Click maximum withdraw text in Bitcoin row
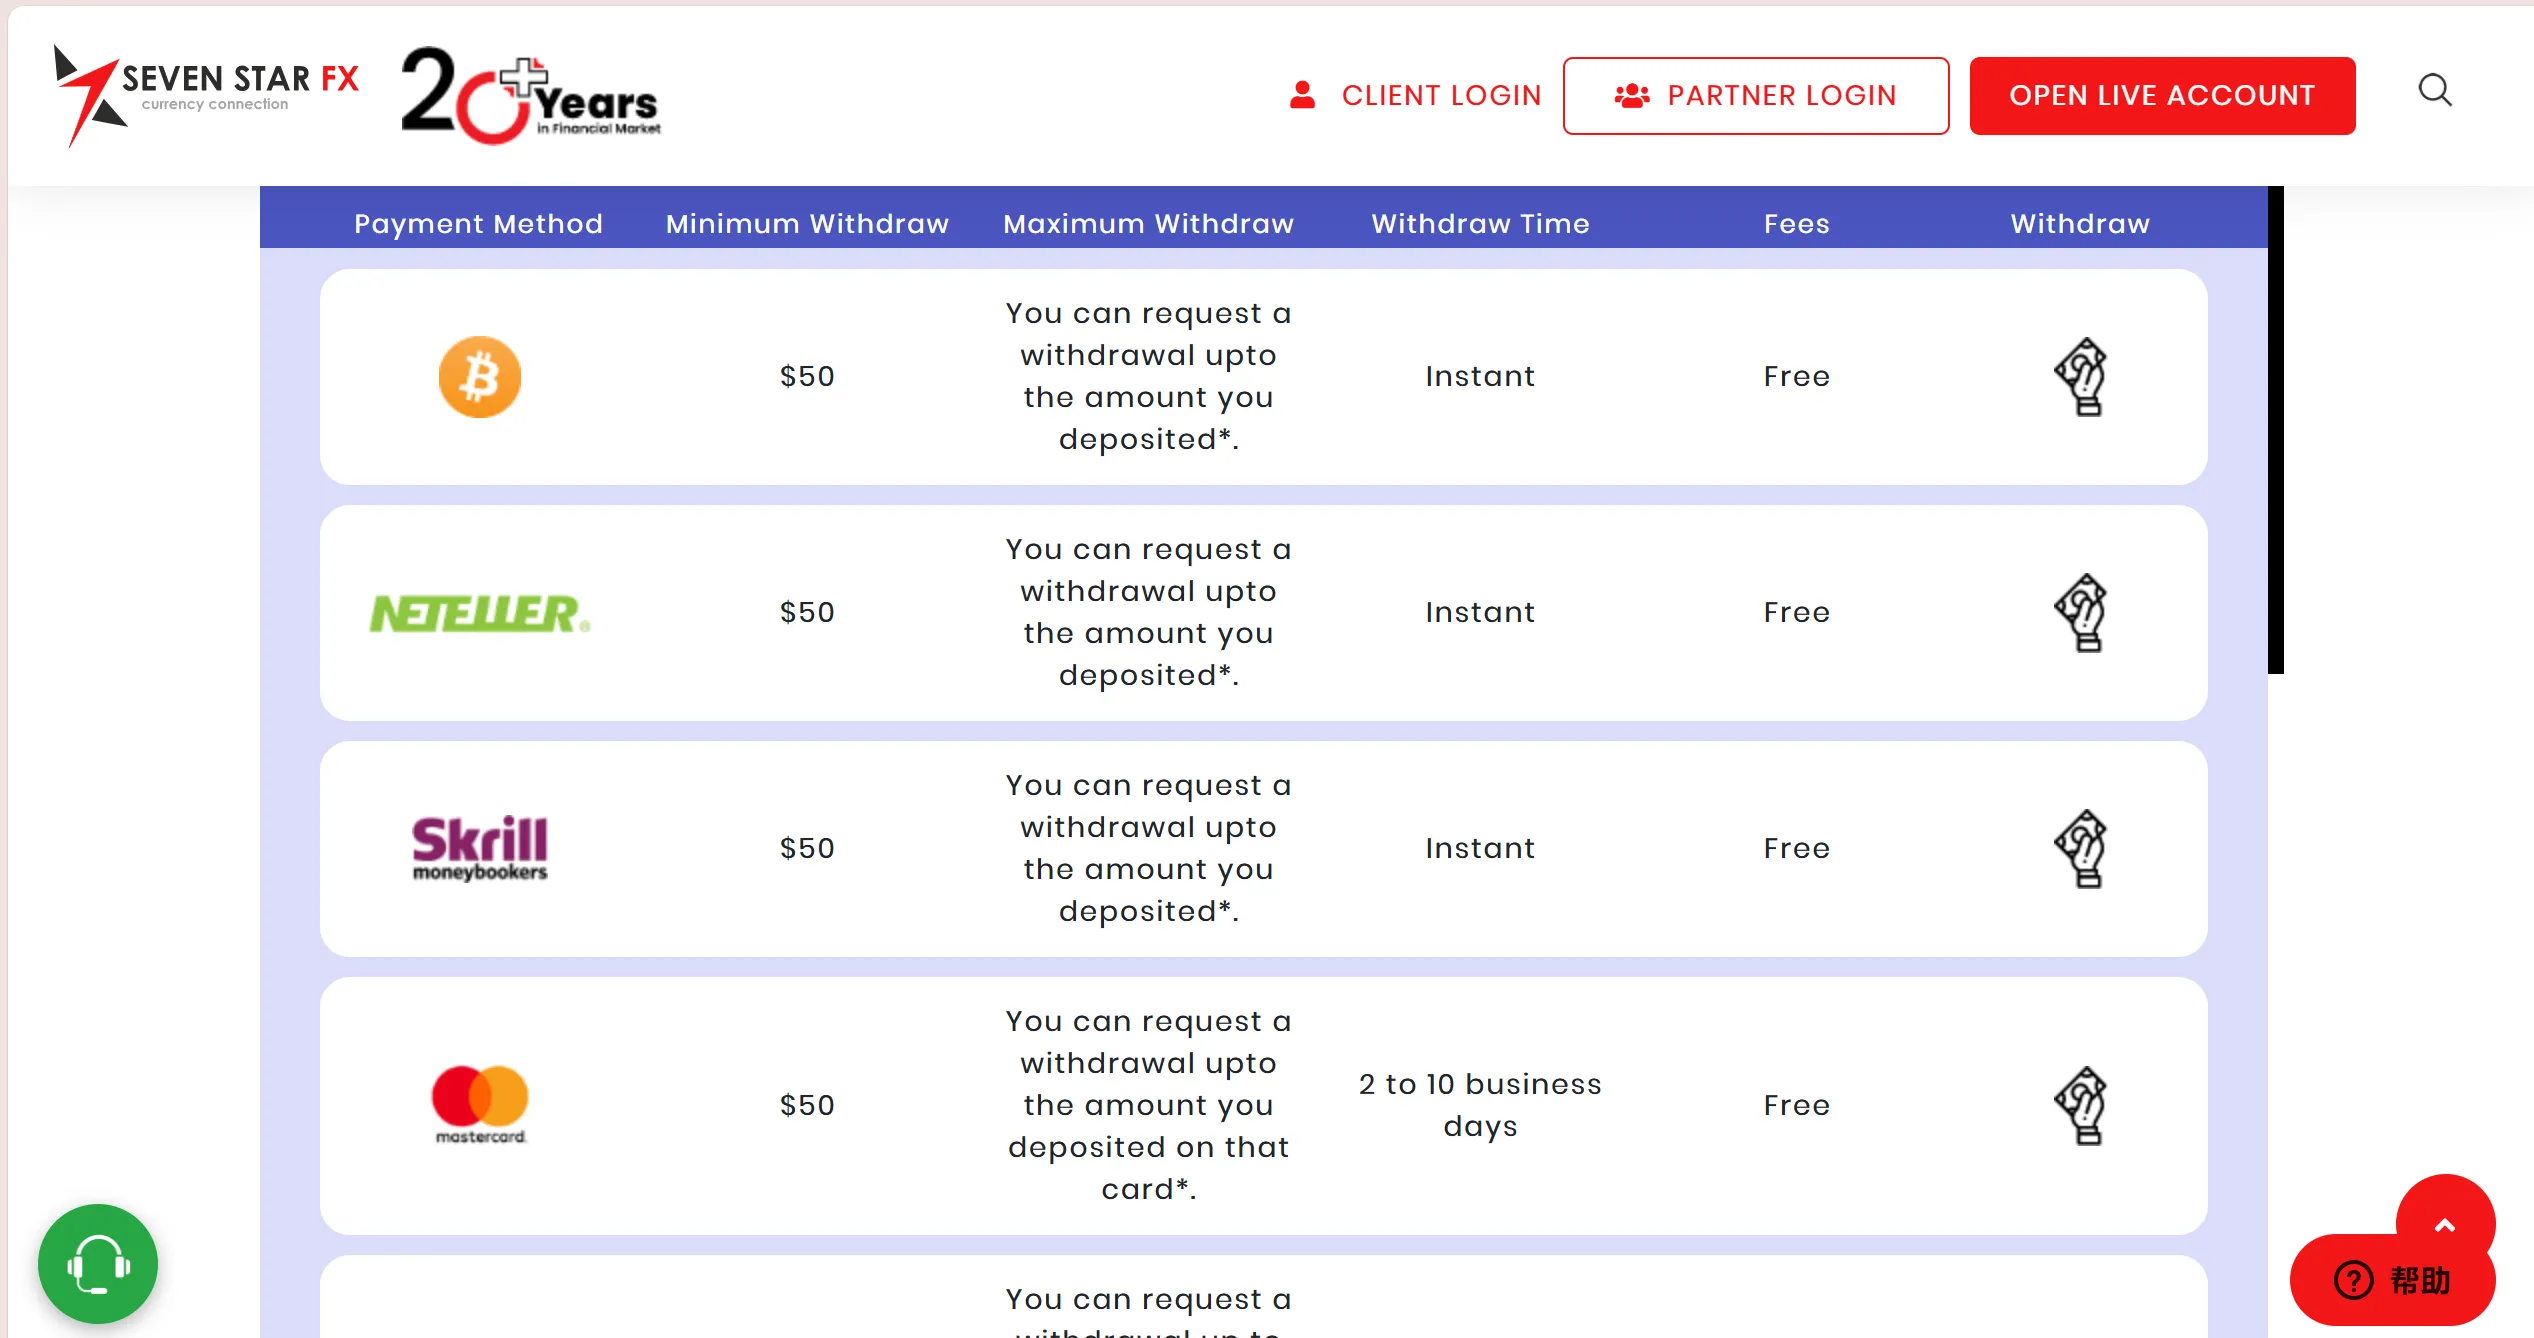 point(1148,377)
